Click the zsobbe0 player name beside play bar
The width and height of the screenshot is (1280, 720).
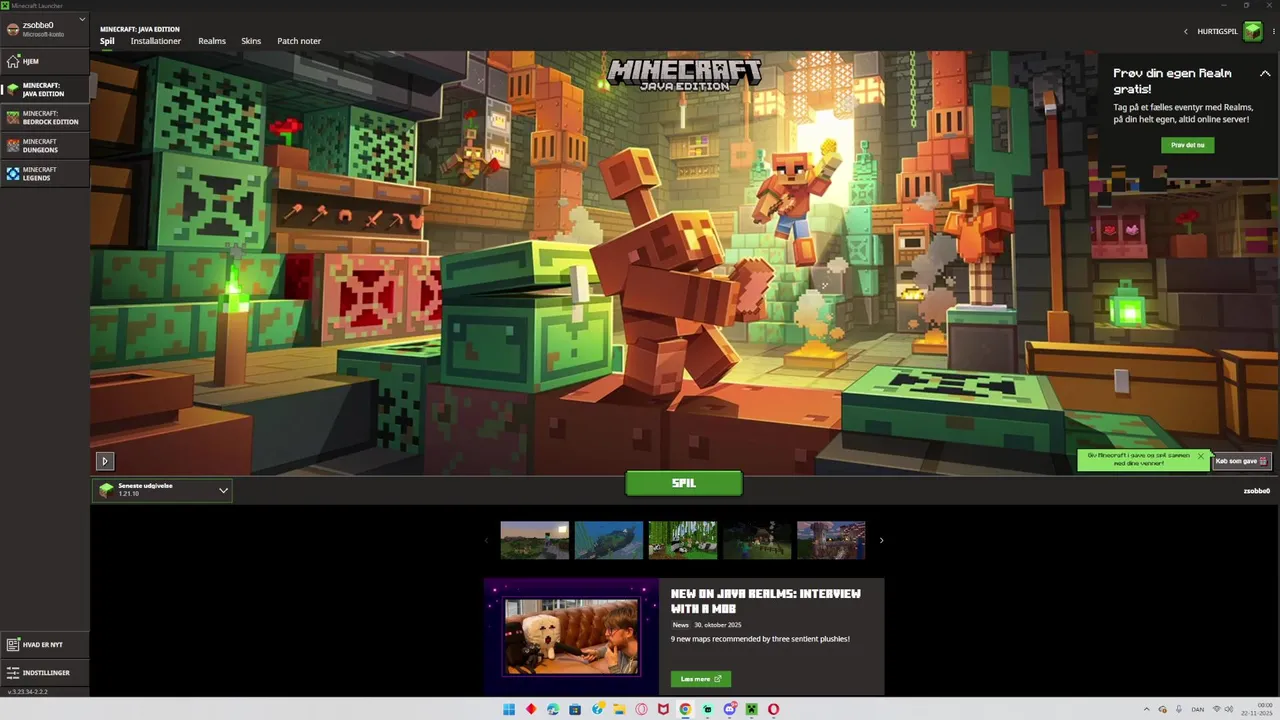tap(1257, 491)
